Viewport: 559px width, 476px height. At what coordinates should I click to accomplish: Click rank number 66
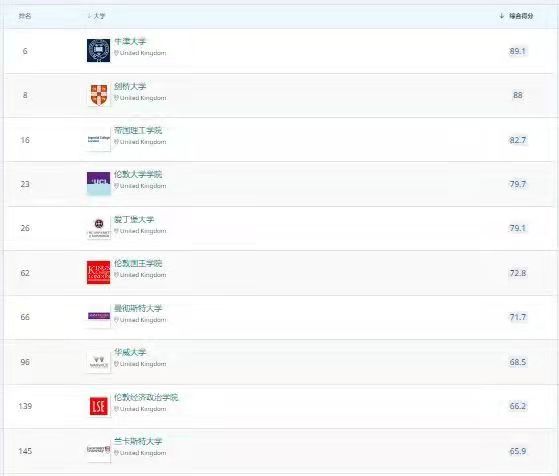click(25, 317)
